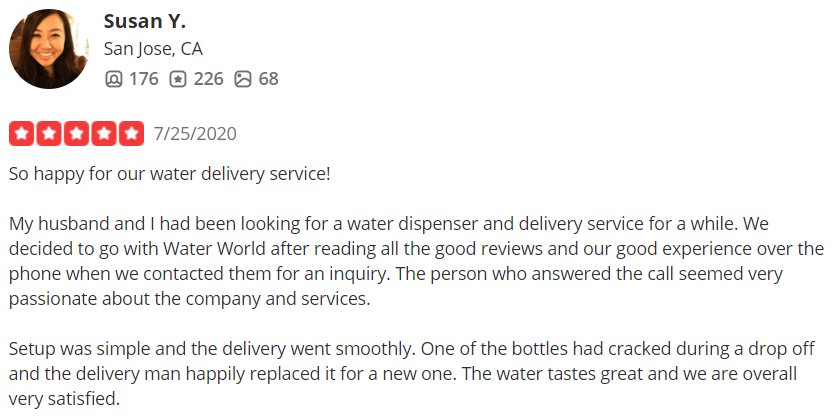832x420 pixels.
Task: Click the San Jose, CA location text
Action: pyautogui.click(x=153, y=49)
